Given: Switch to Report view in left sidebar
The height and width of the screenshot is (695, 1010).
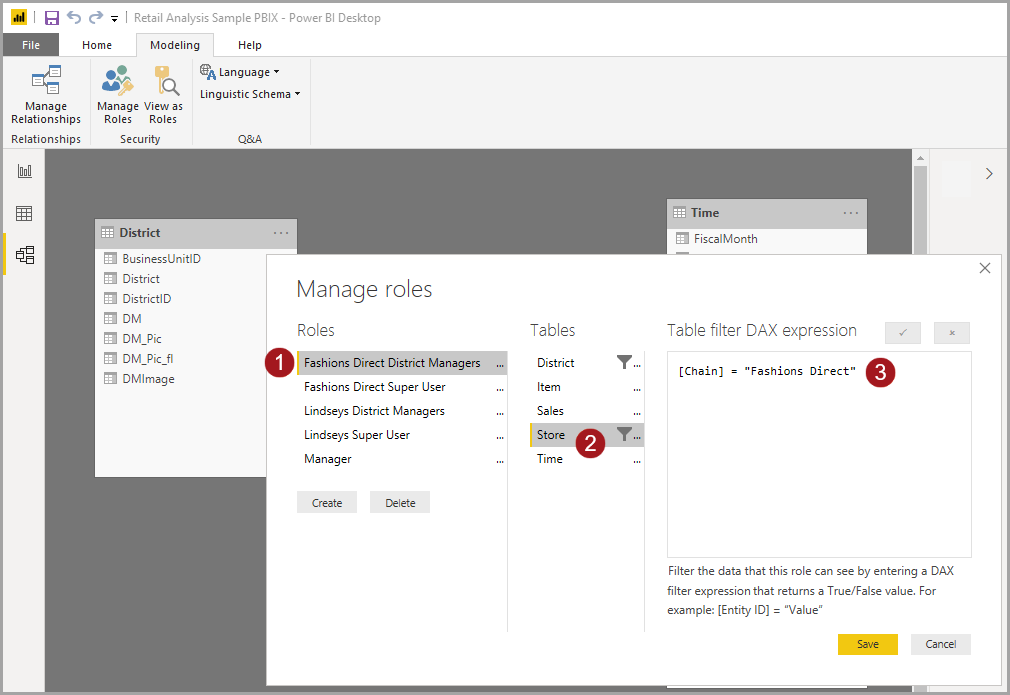Looking at the screenshot, I should 25,172.
